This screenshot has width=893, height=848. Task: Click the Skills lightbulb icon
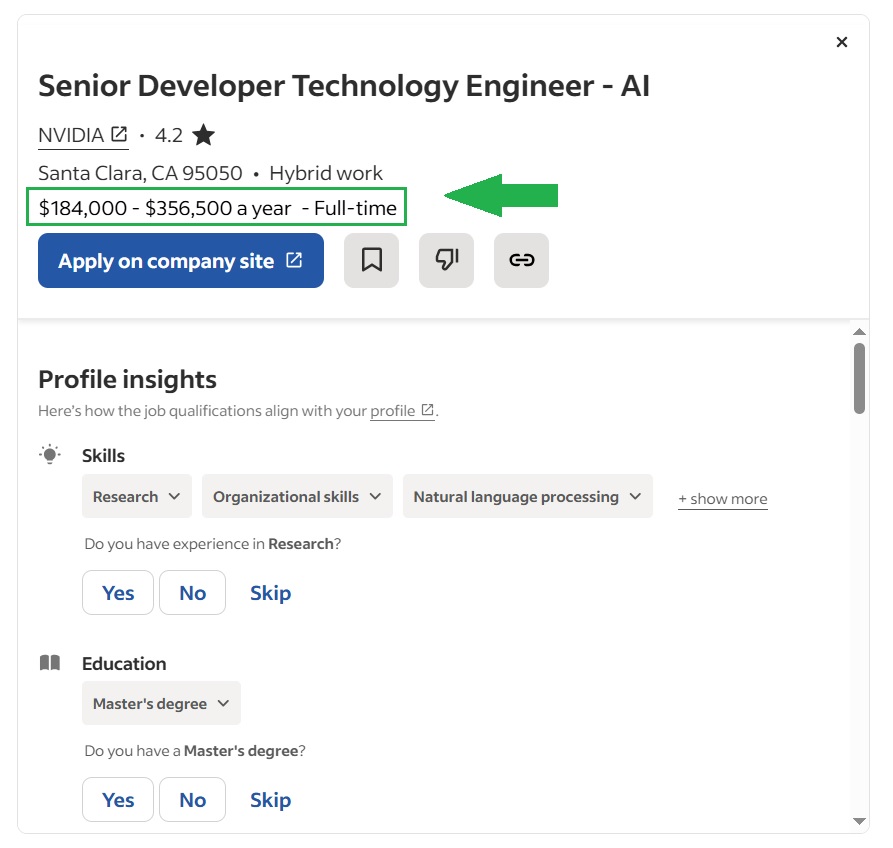coord(50,454)
